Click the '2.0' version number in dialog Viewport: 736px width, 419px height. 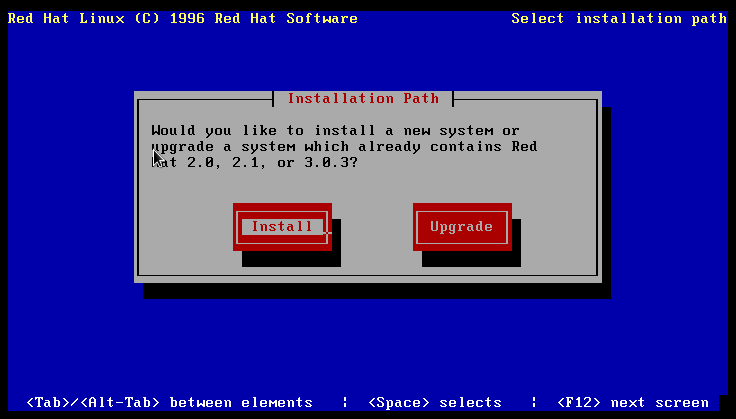[197, 162]
